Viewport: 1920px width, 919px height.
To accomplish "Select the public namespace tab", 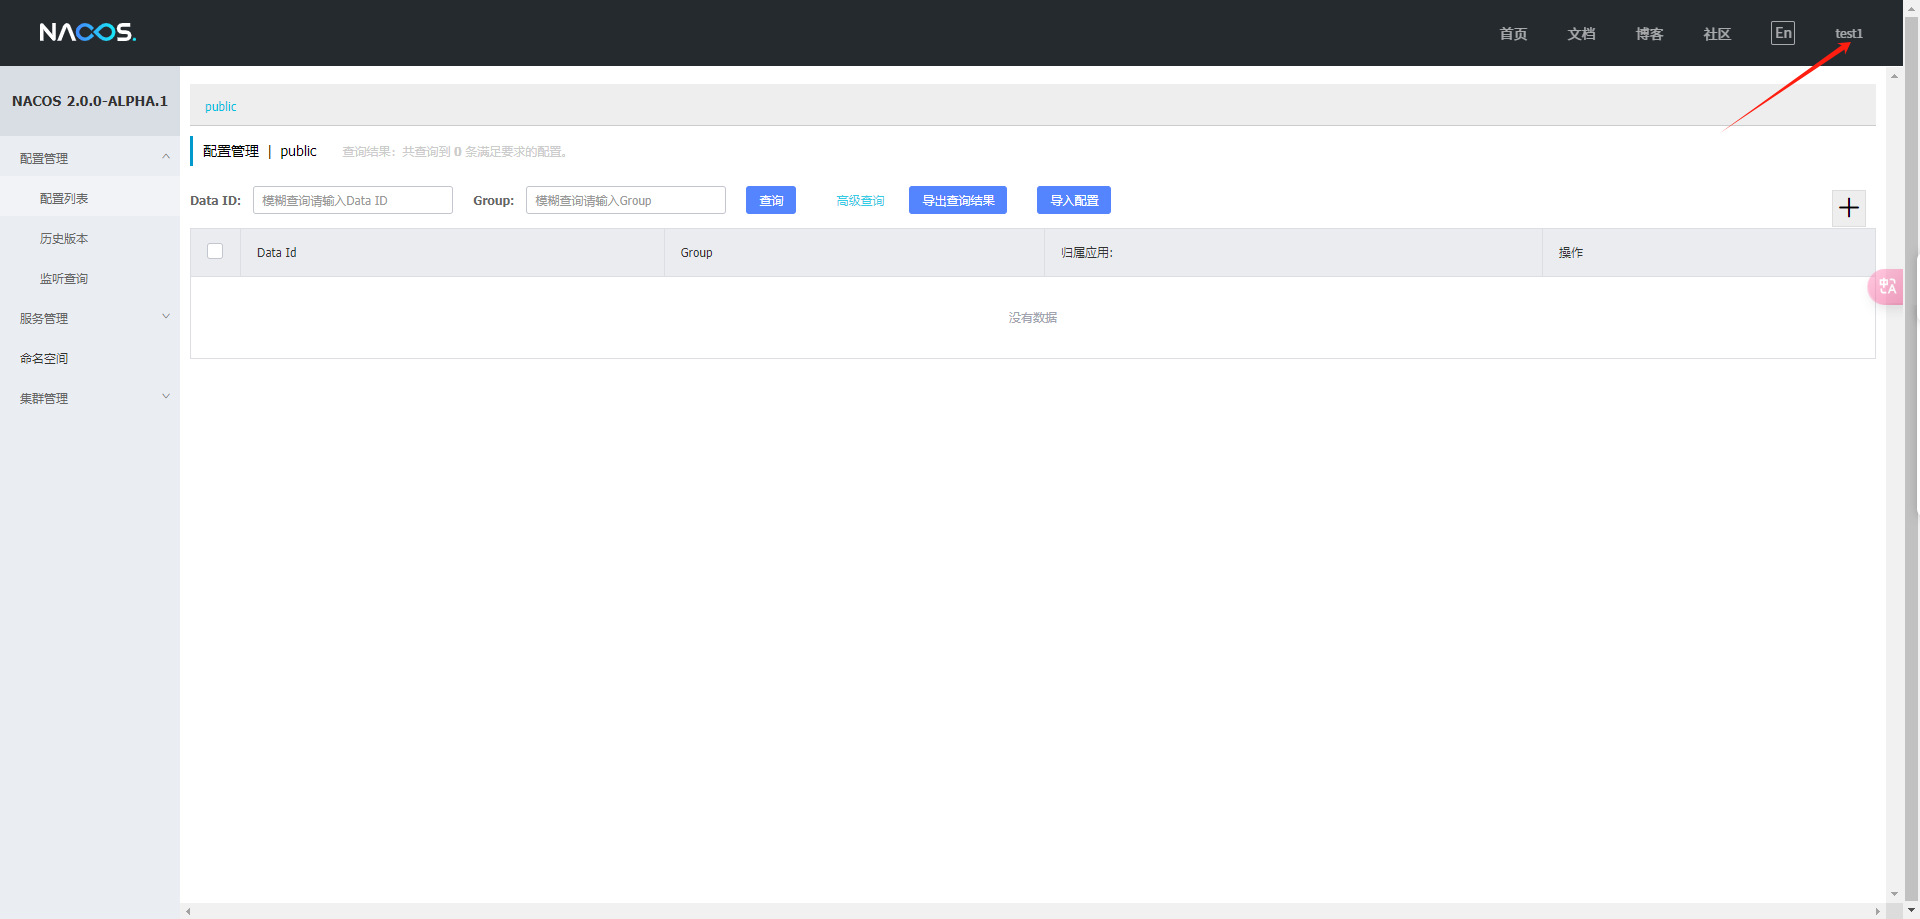I will (x=221, y=107).
